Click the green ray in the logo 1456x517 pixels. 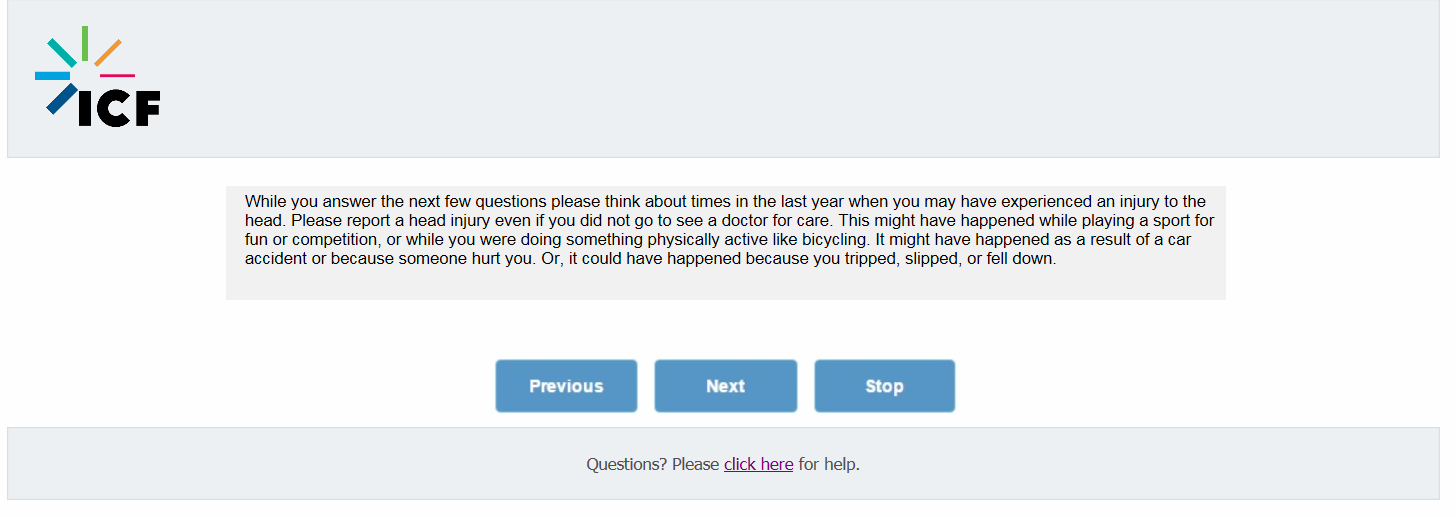85,43
